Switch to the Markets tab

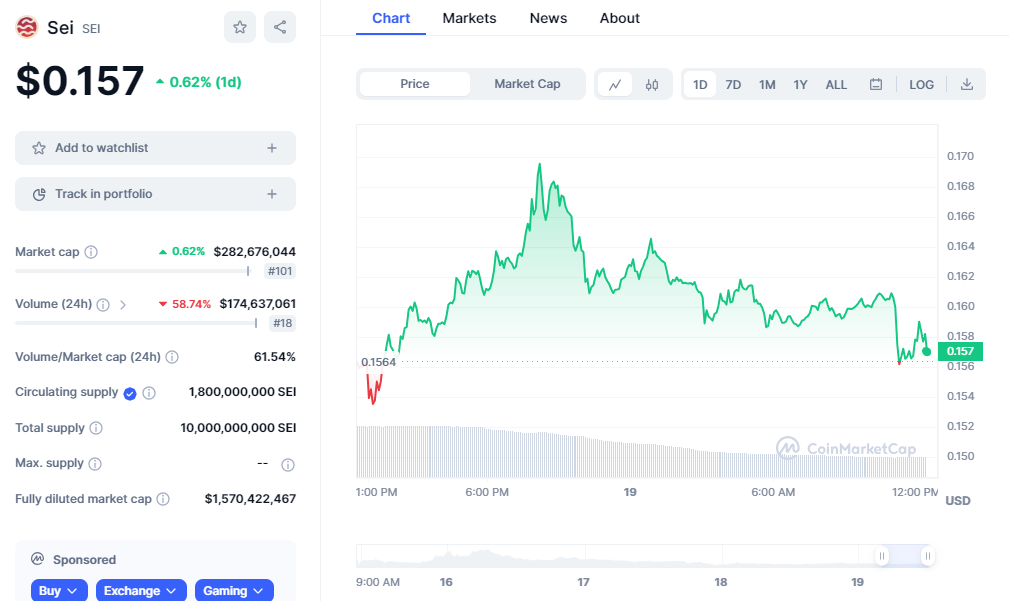[x=469, y=18]
